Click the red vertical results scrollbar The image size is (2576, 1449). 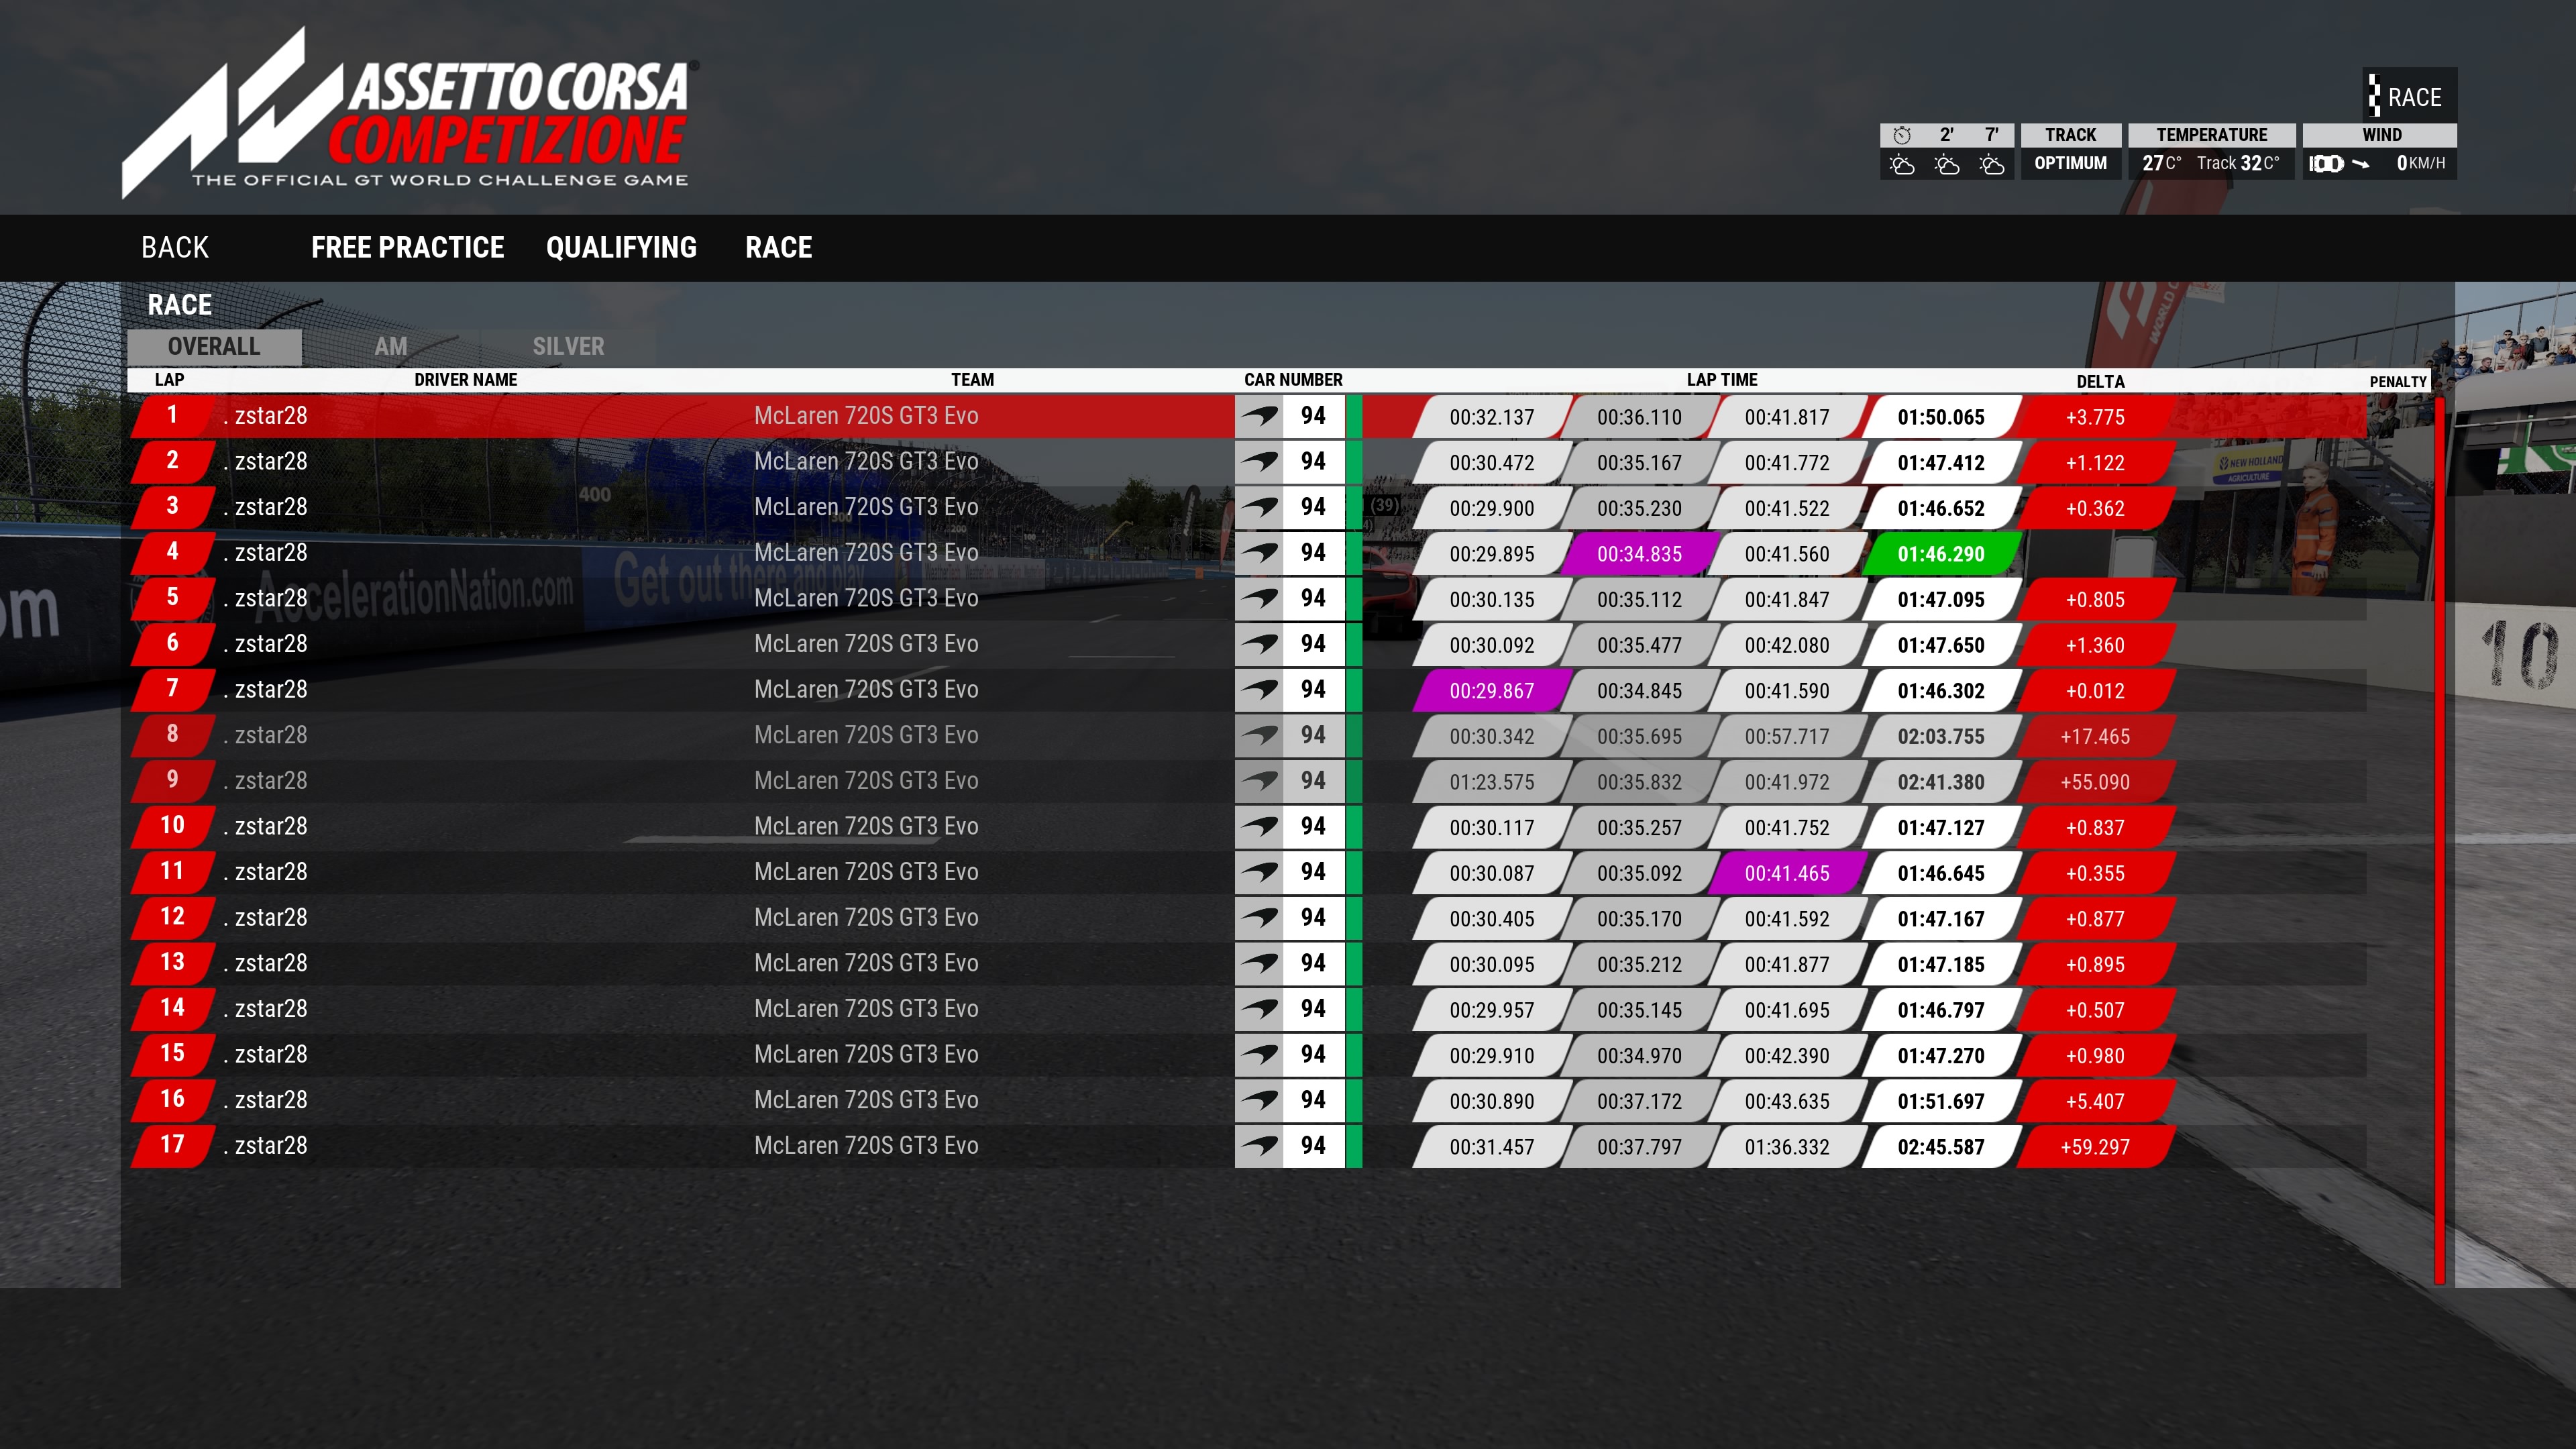pos(2439,840)
